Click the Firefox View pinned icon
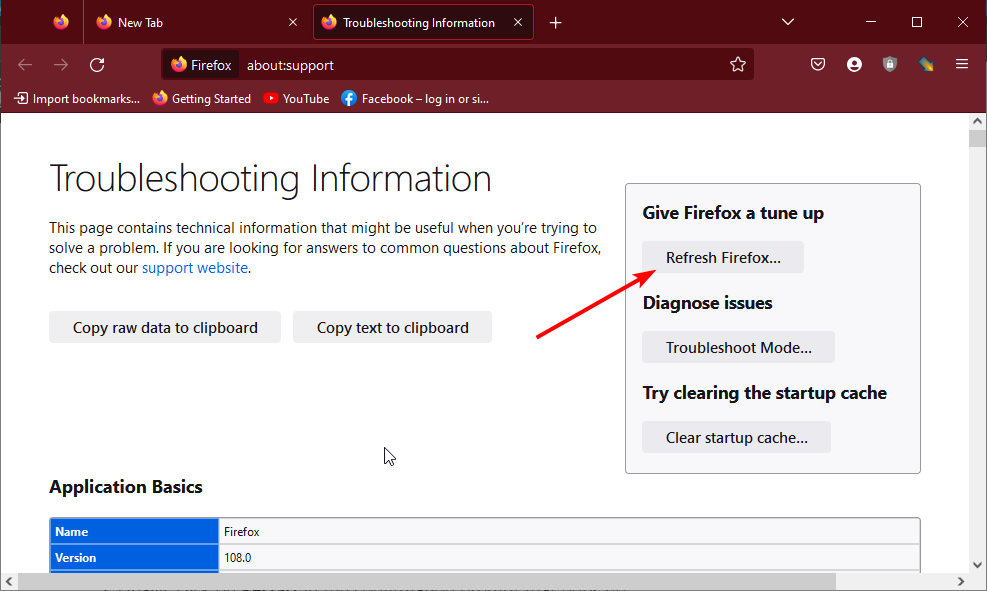 (x=61, y=23)
